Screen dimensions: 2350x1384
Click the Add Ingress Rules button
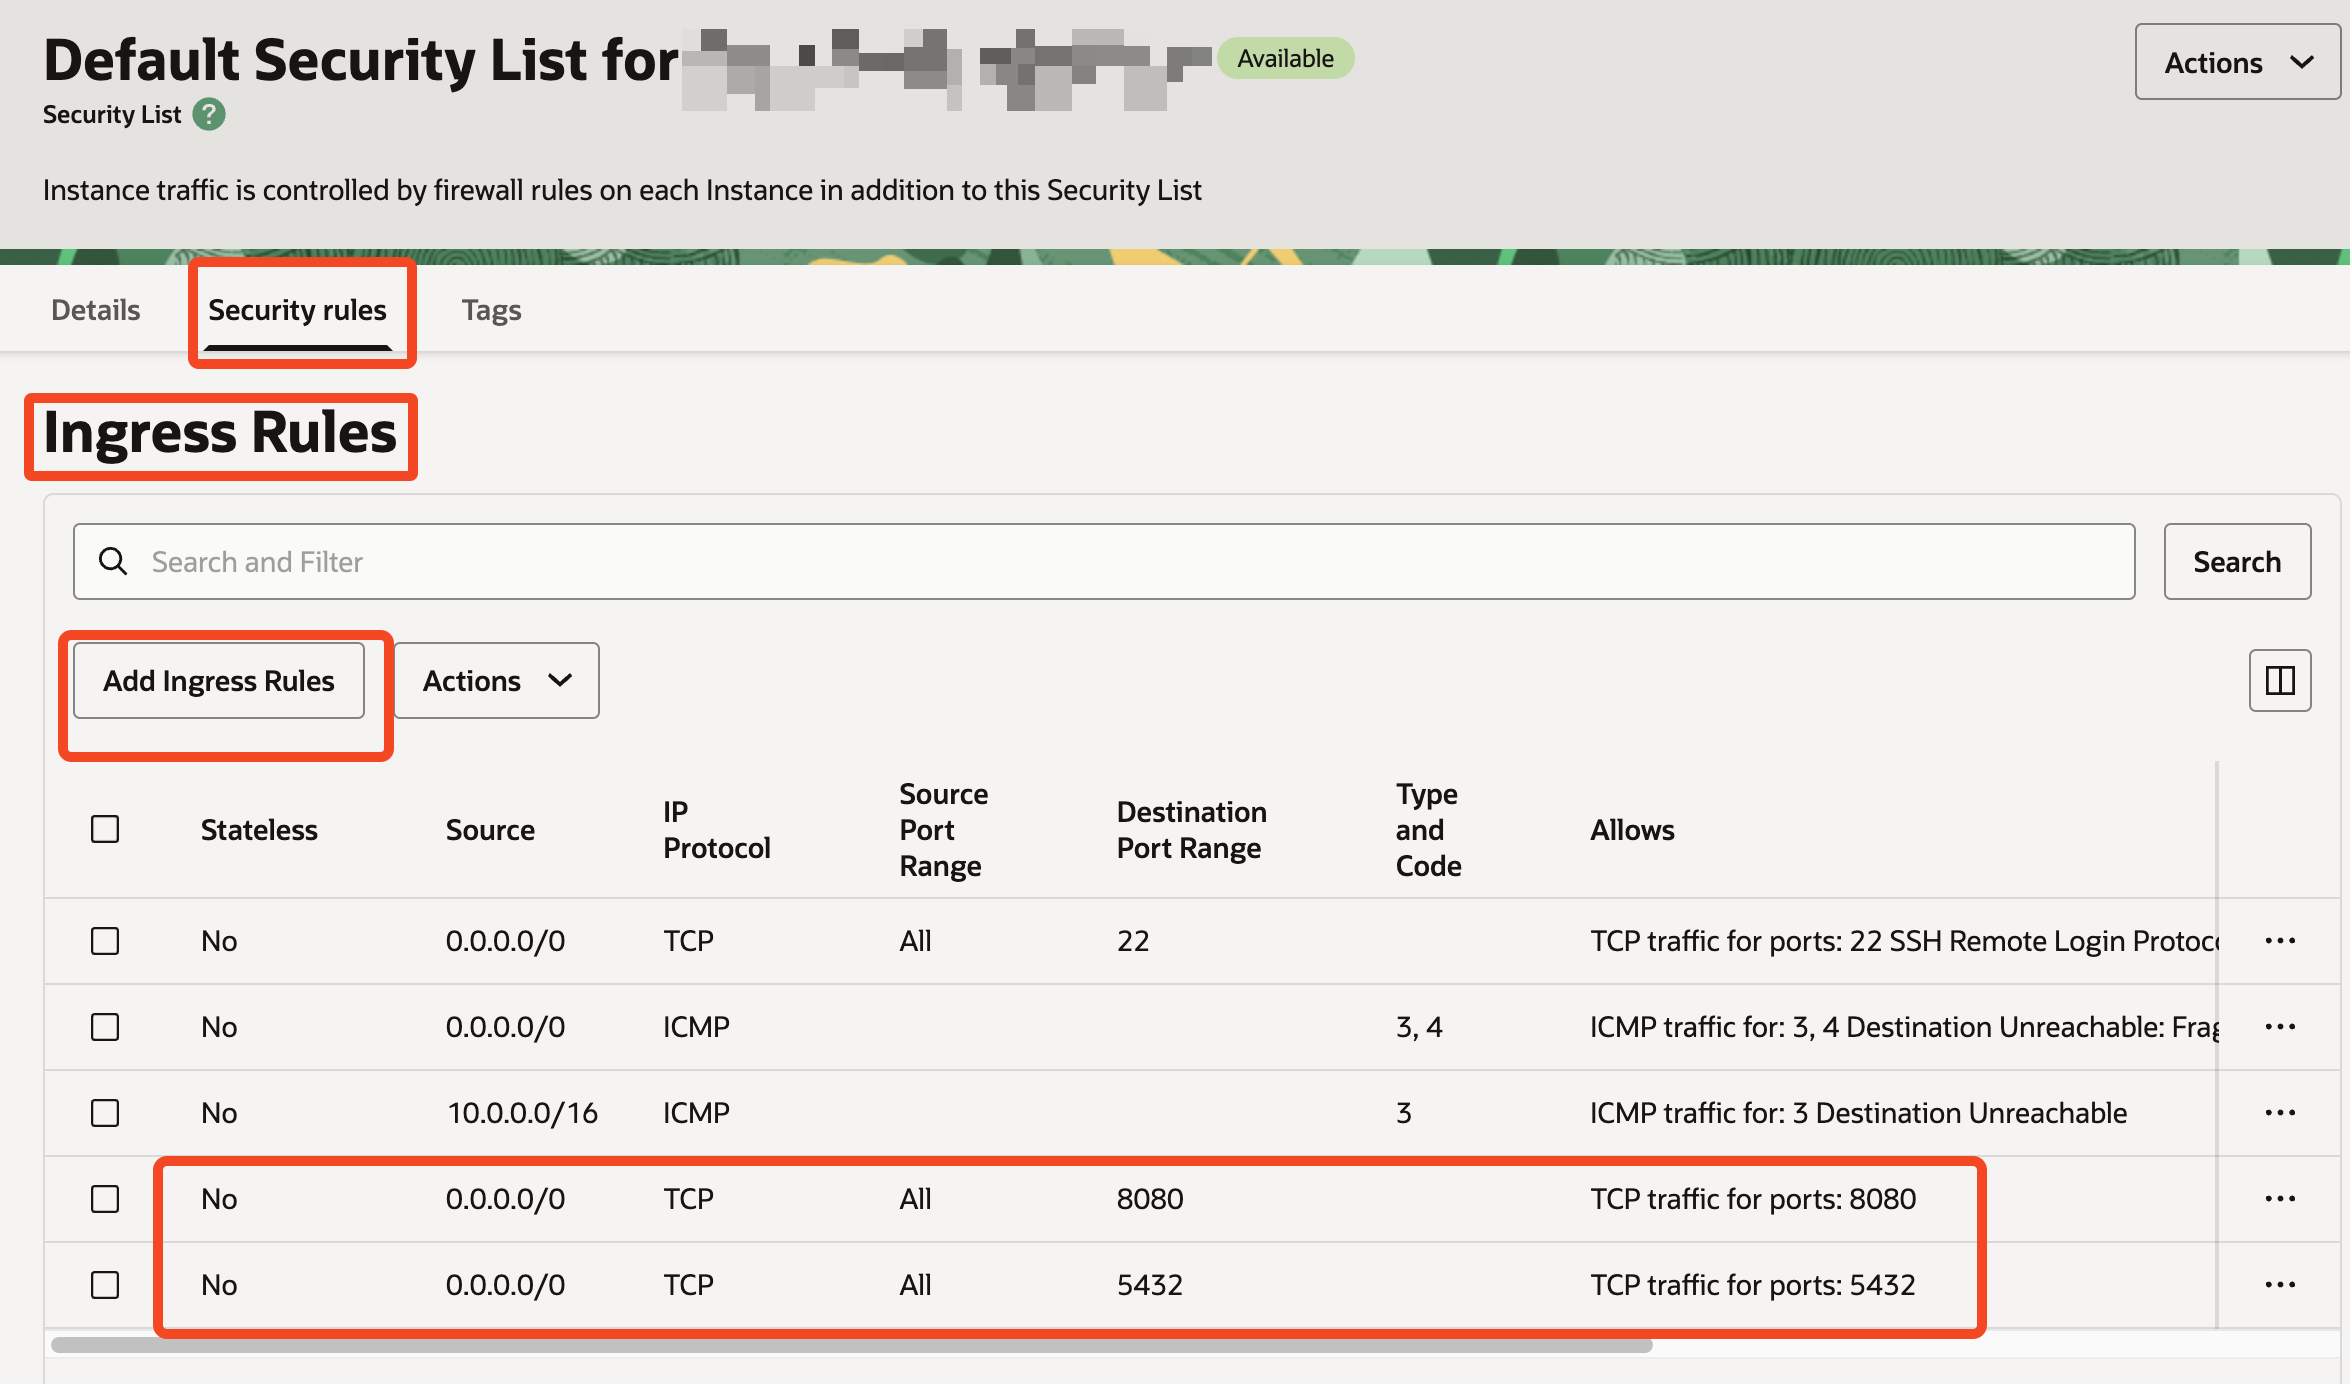coord(219,681)
